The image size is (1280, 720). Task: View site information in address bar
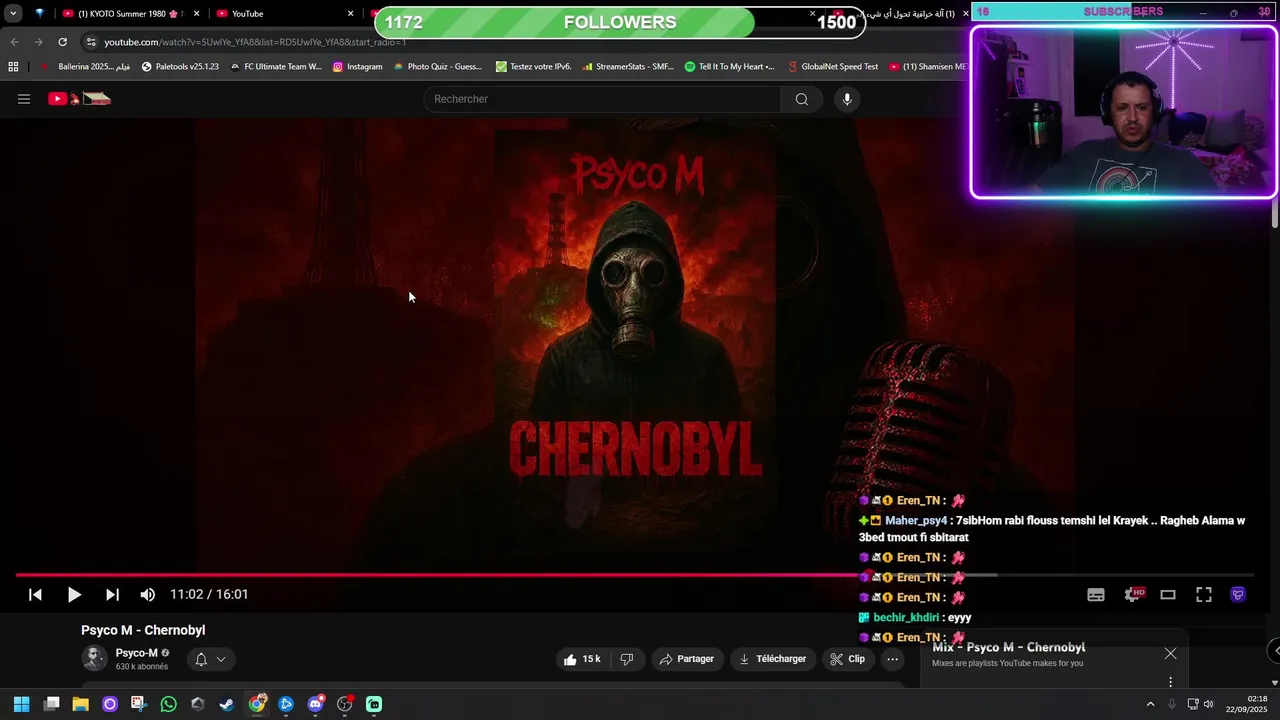(91, 42)
